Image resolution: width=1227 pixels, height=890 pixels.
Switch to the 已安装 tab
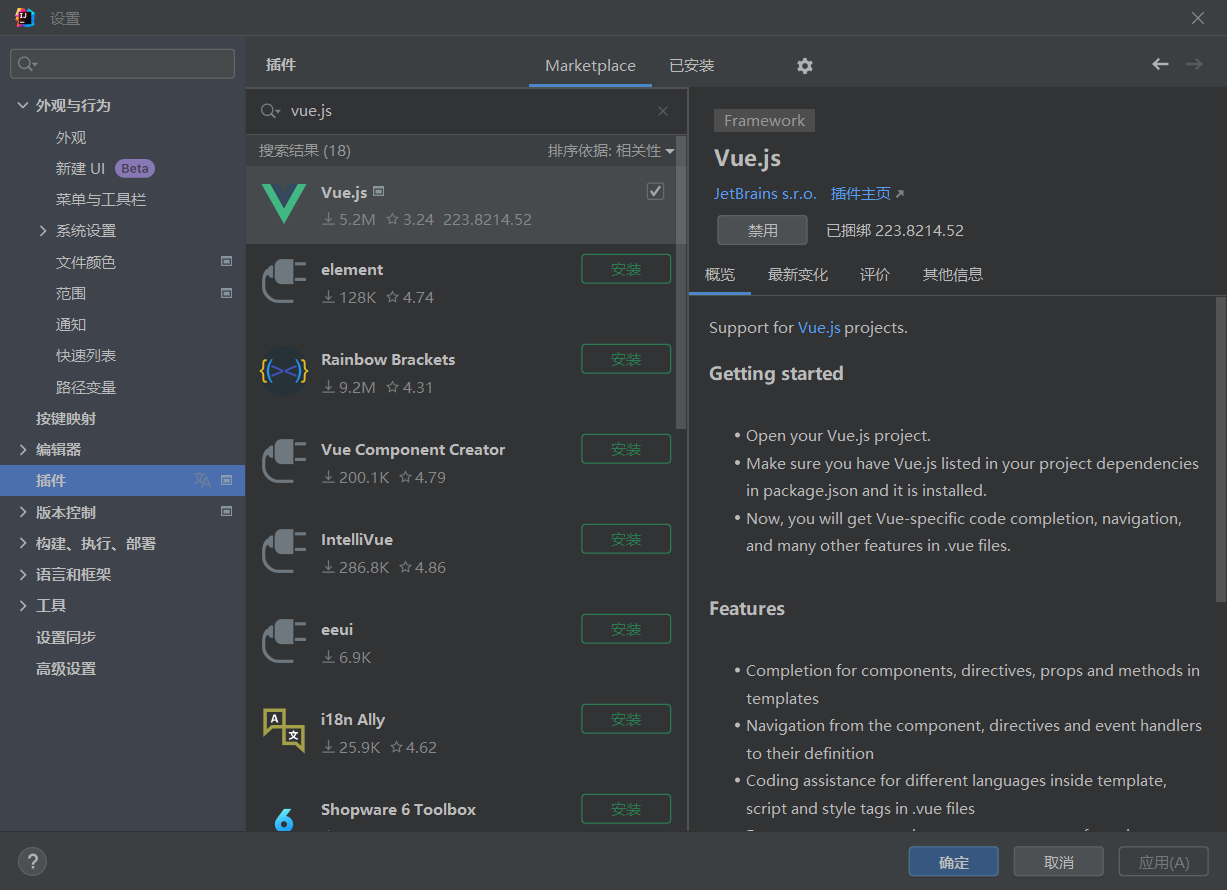pos(692,66)
